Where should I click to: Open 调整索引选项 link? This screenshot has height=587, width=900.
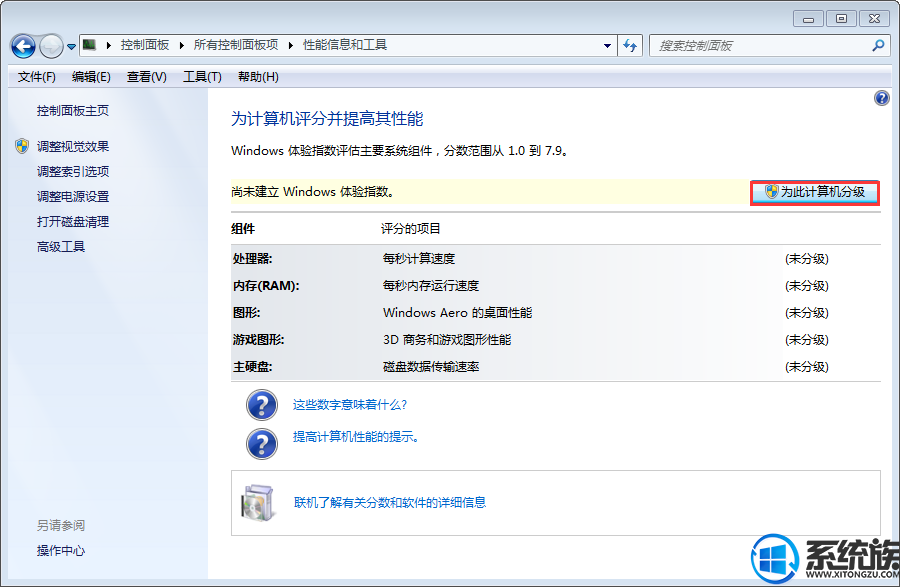73,172
